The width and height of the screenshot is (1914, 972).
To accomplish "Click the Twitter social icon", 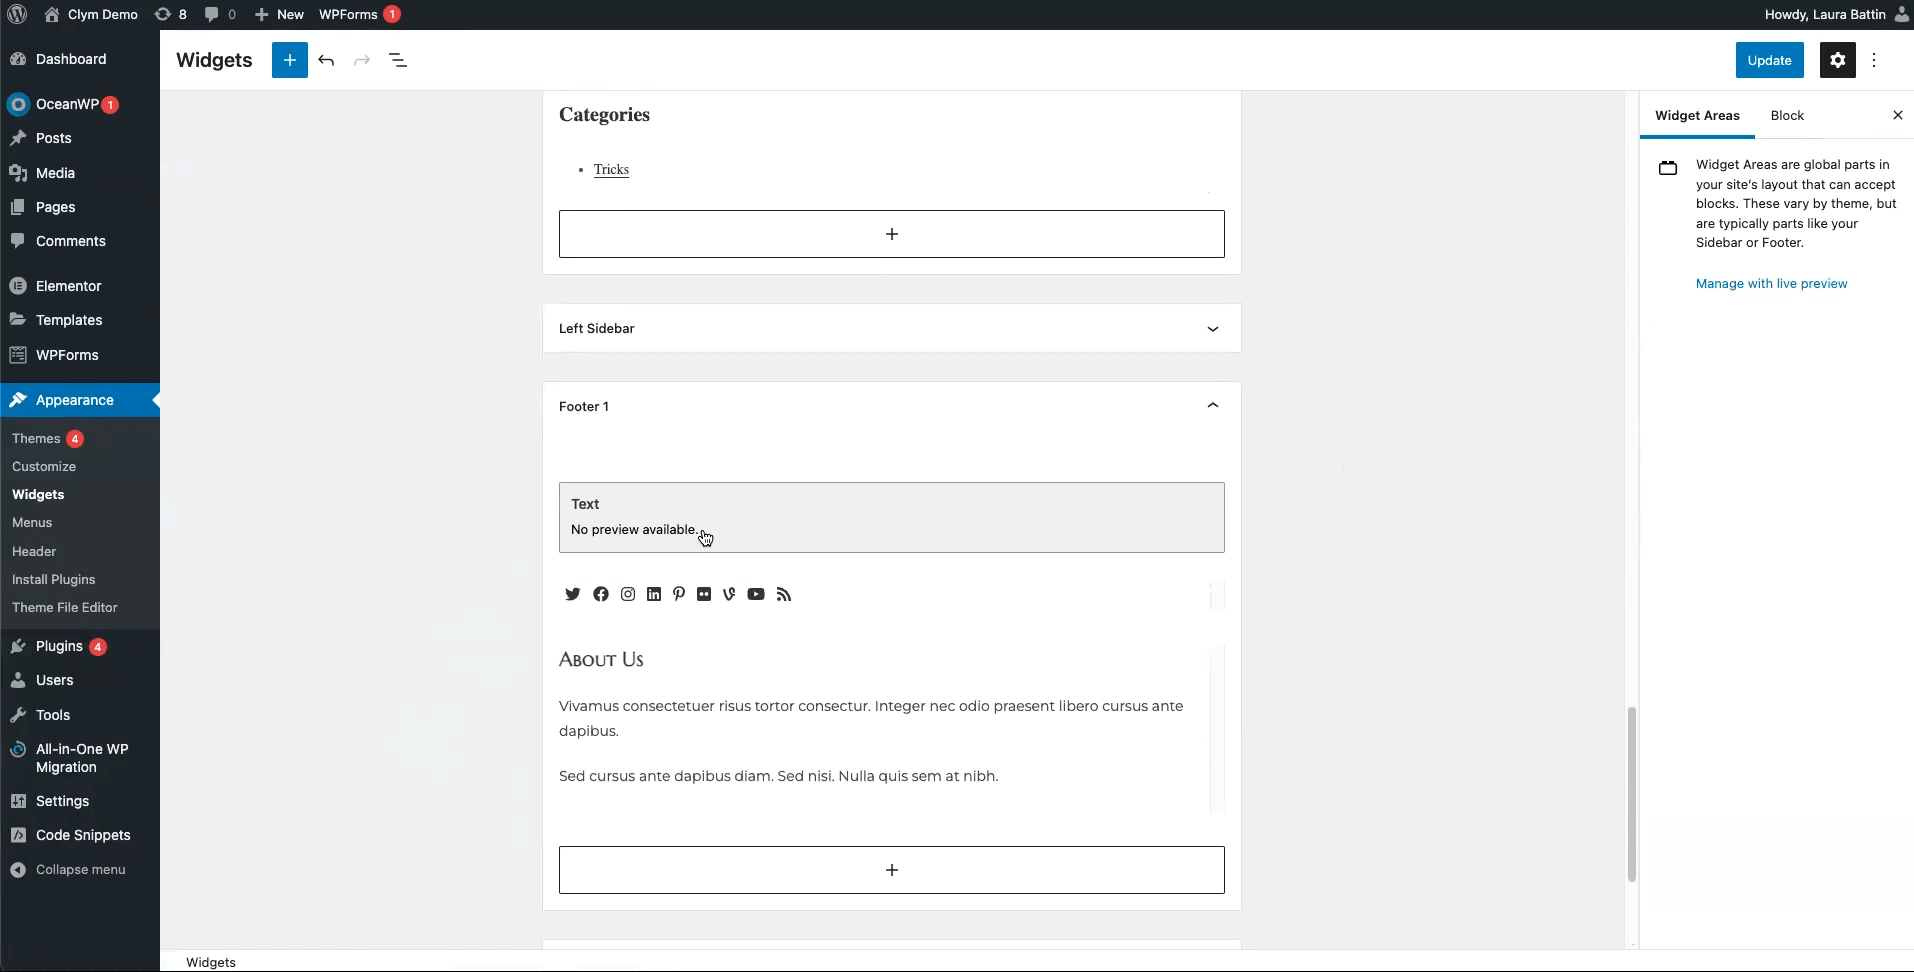I will (x=572, y=594).
